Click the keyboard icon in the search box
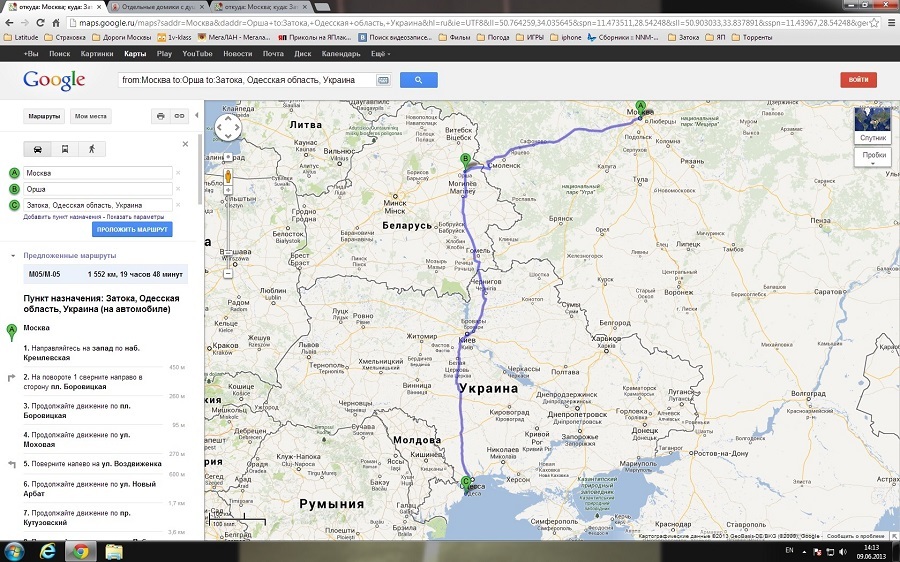 (x=383, y=80)
